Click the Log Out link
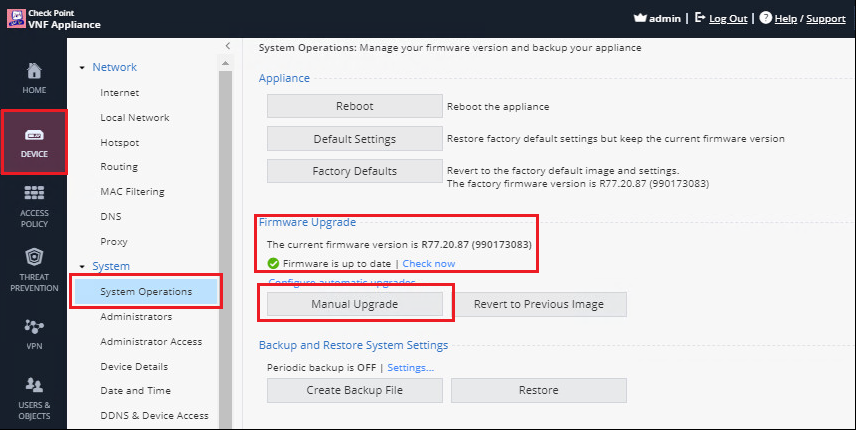Screen dimensions: 856x430 (x=728, y=19)
